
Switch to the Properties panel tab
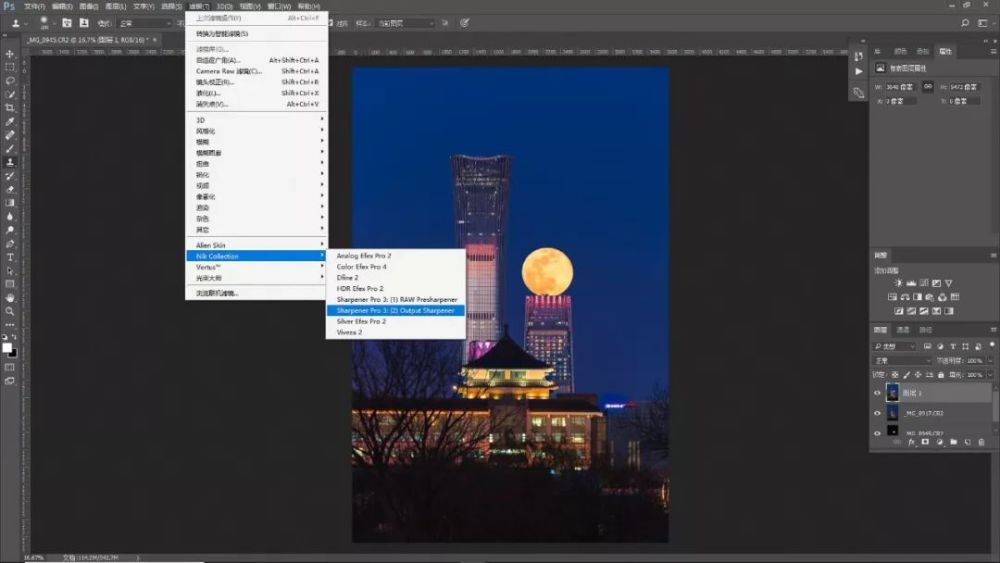coord(946,51)
